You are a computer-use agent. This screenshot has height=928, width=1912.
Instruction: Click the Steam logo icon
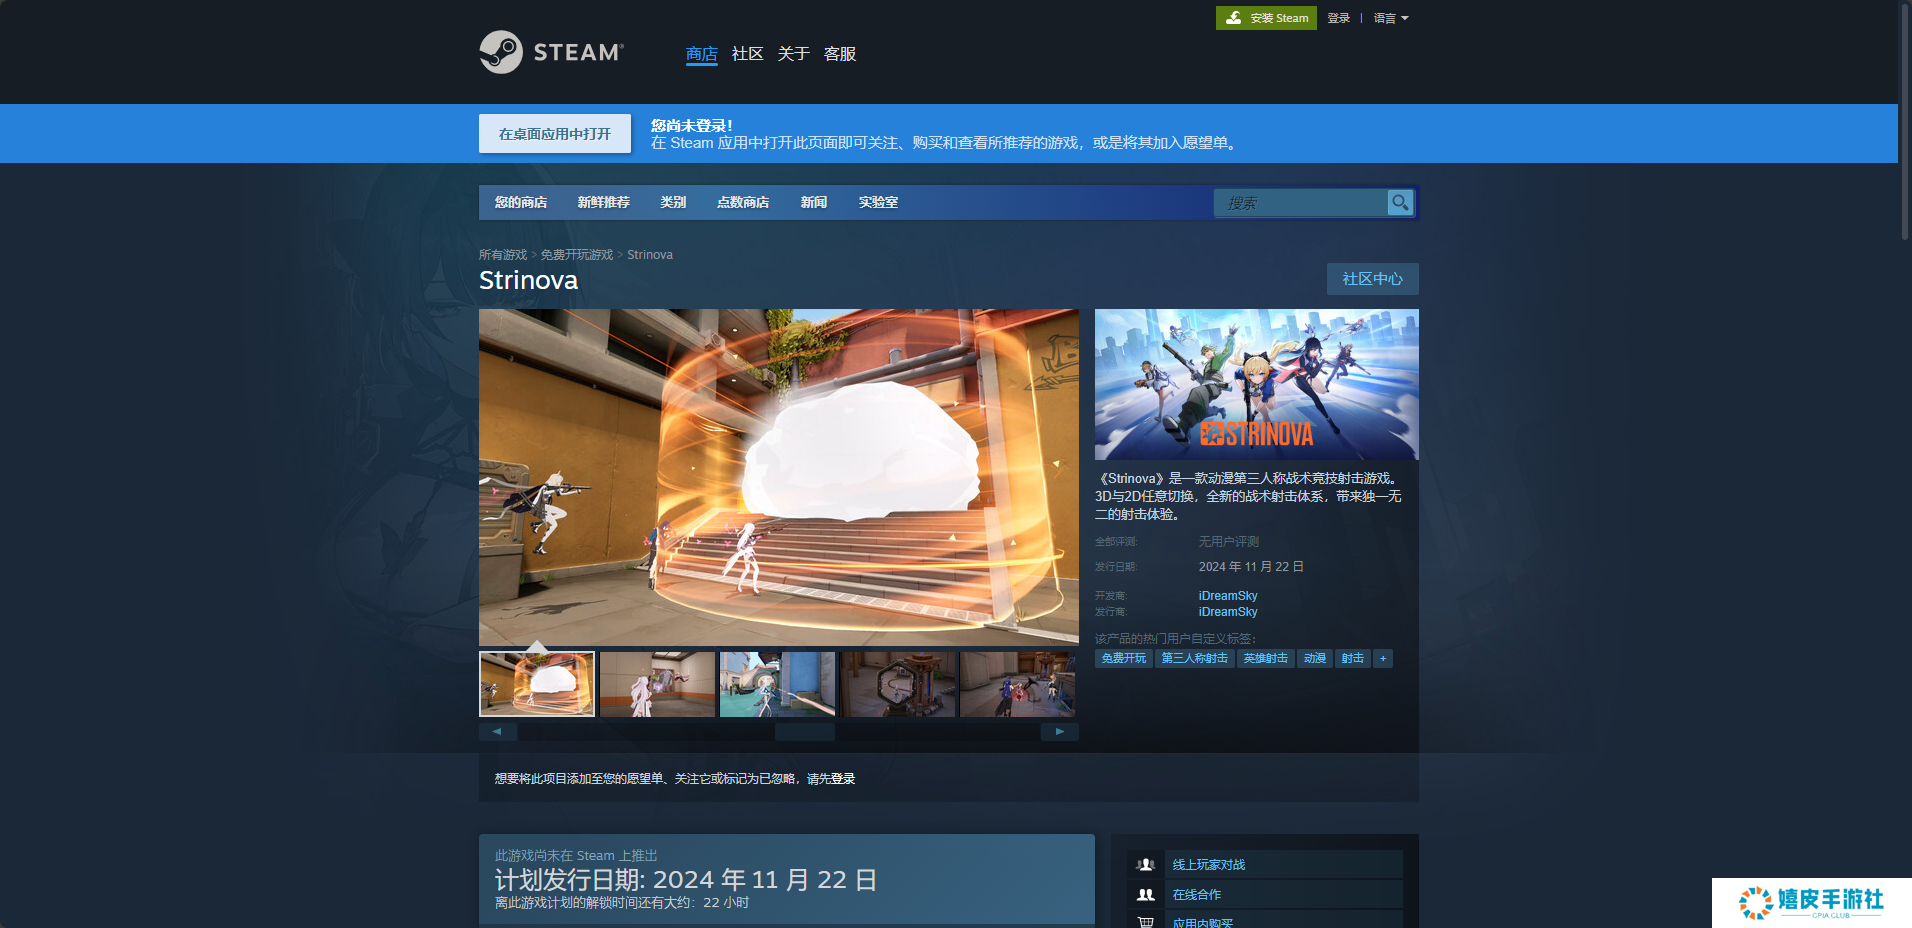click(x=501, y=52)
